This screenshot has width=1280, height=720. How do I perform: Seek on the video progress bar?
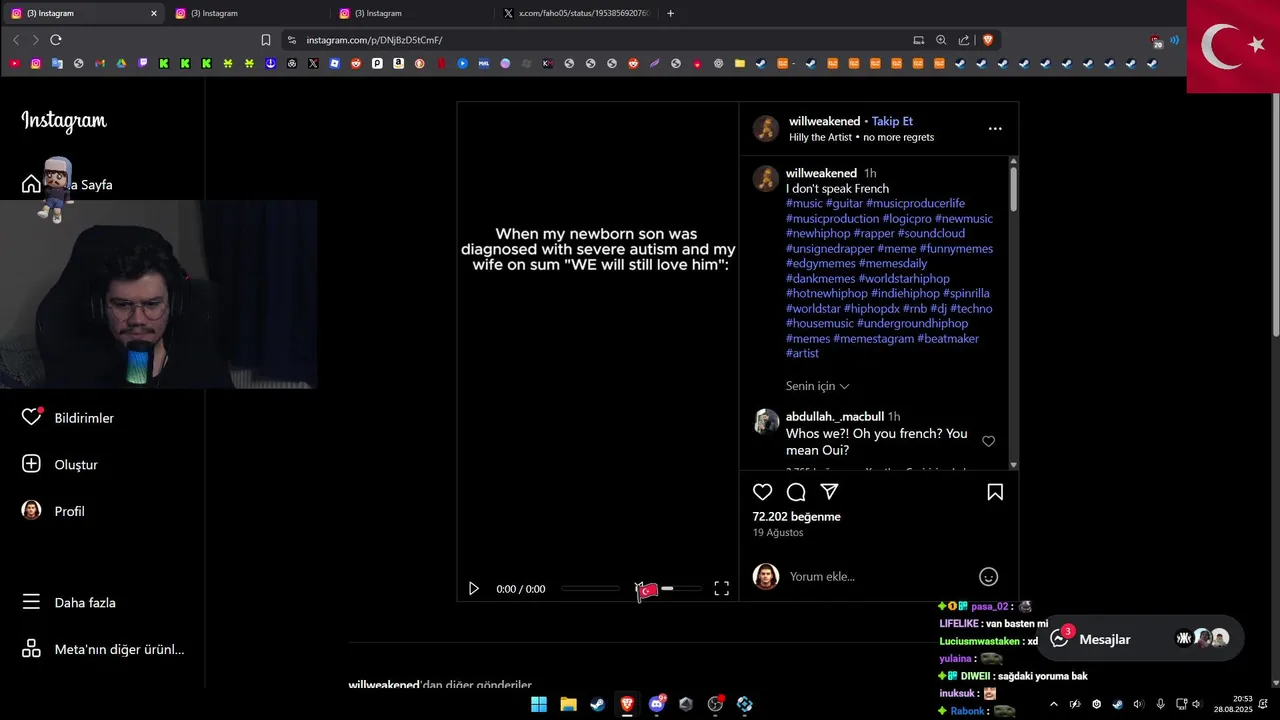pos(591,589)
